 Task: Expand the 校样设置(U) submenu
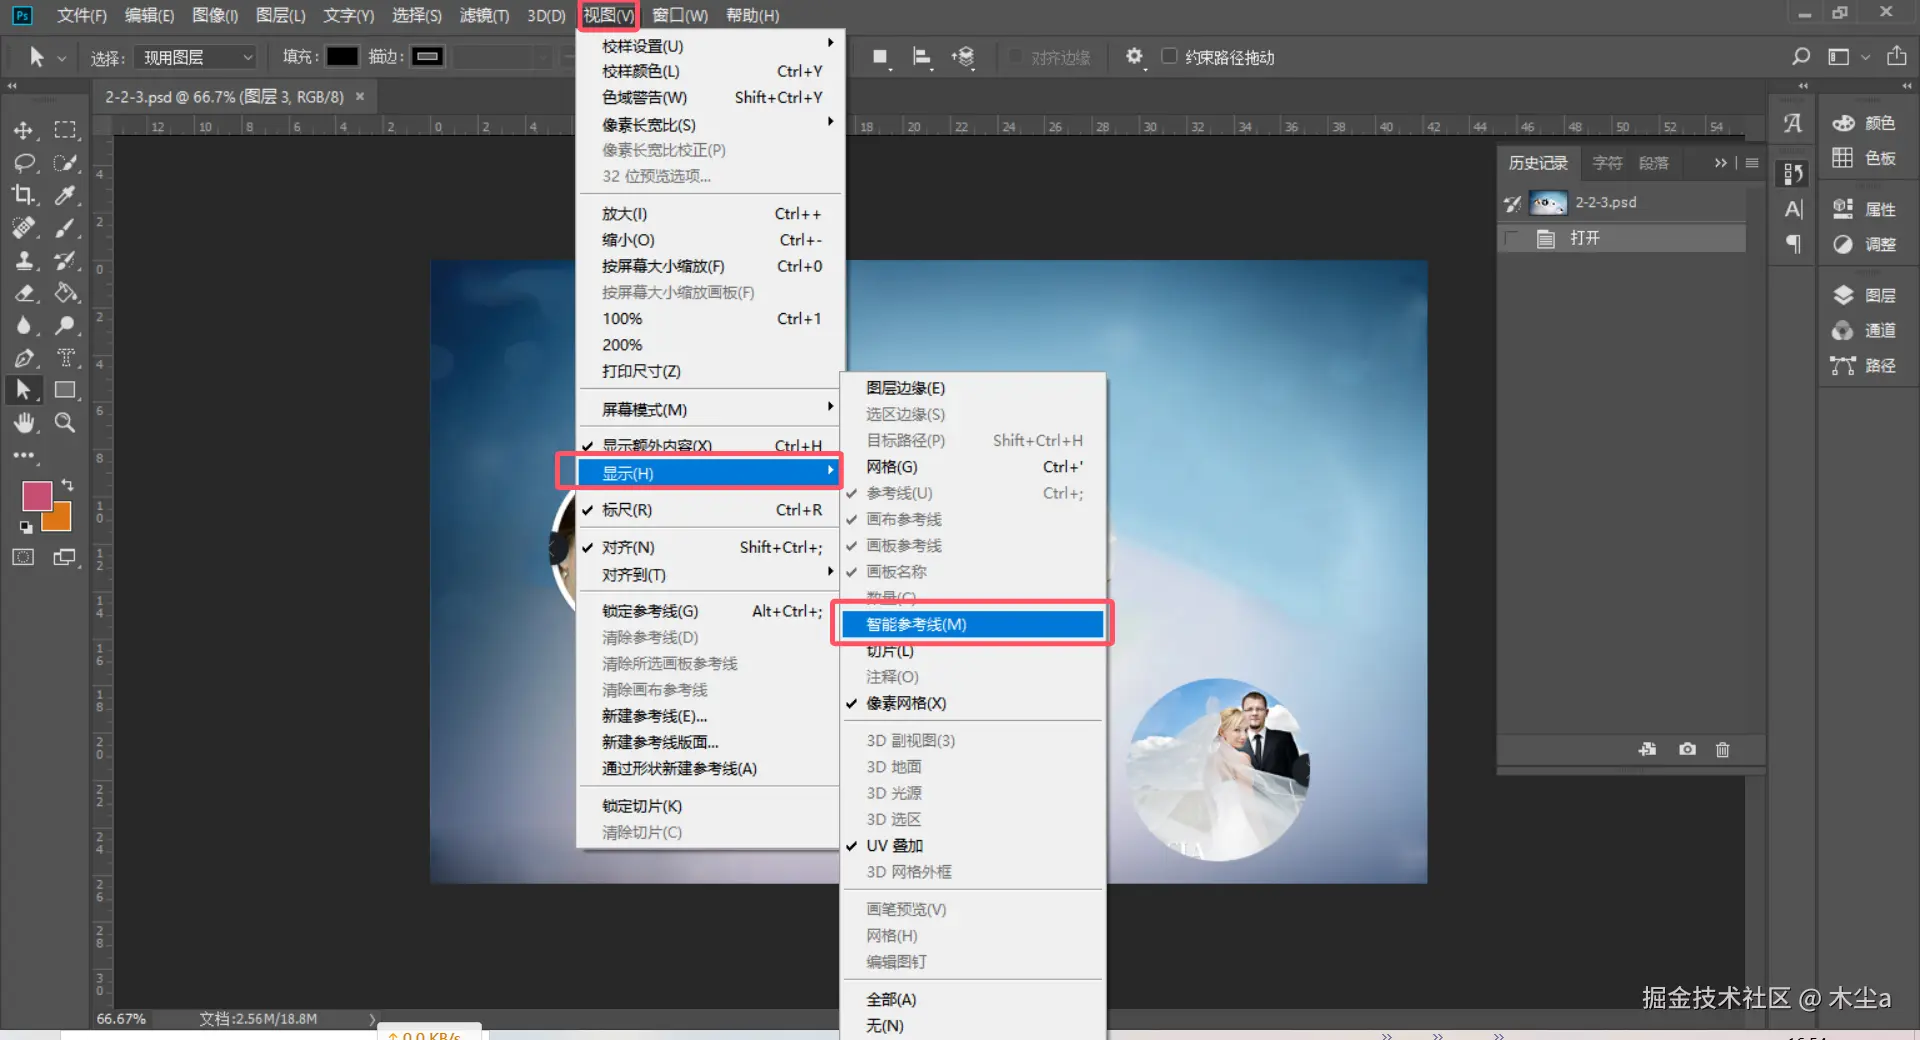[x=710, y=46]
